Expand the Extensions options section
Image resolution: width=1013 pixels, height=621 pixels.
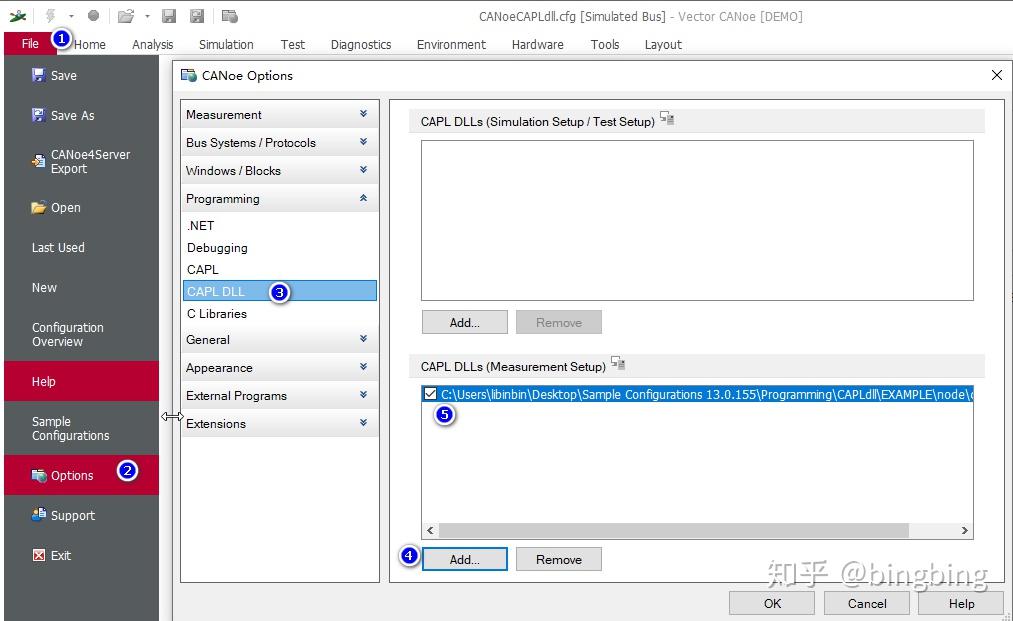tap(279, 423)
